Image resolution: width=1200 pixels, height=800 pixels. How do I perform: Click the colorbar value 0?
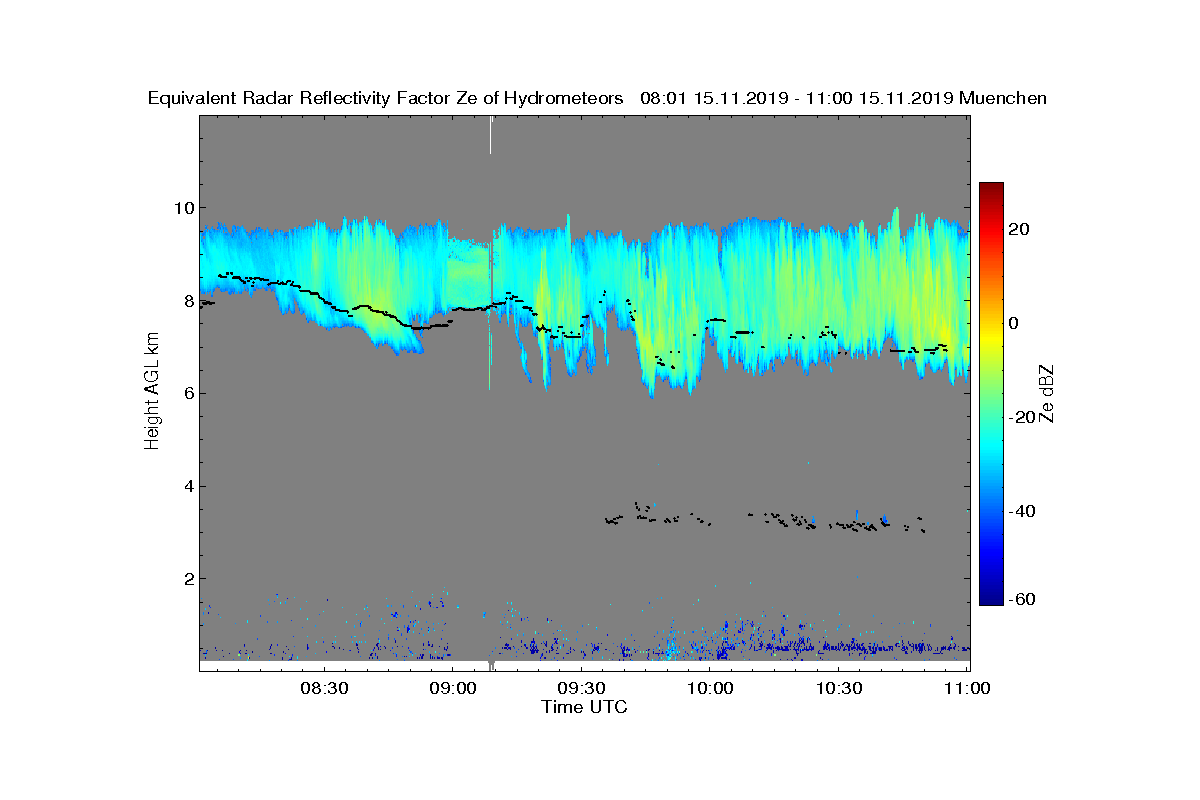[x=1015, y=323]
